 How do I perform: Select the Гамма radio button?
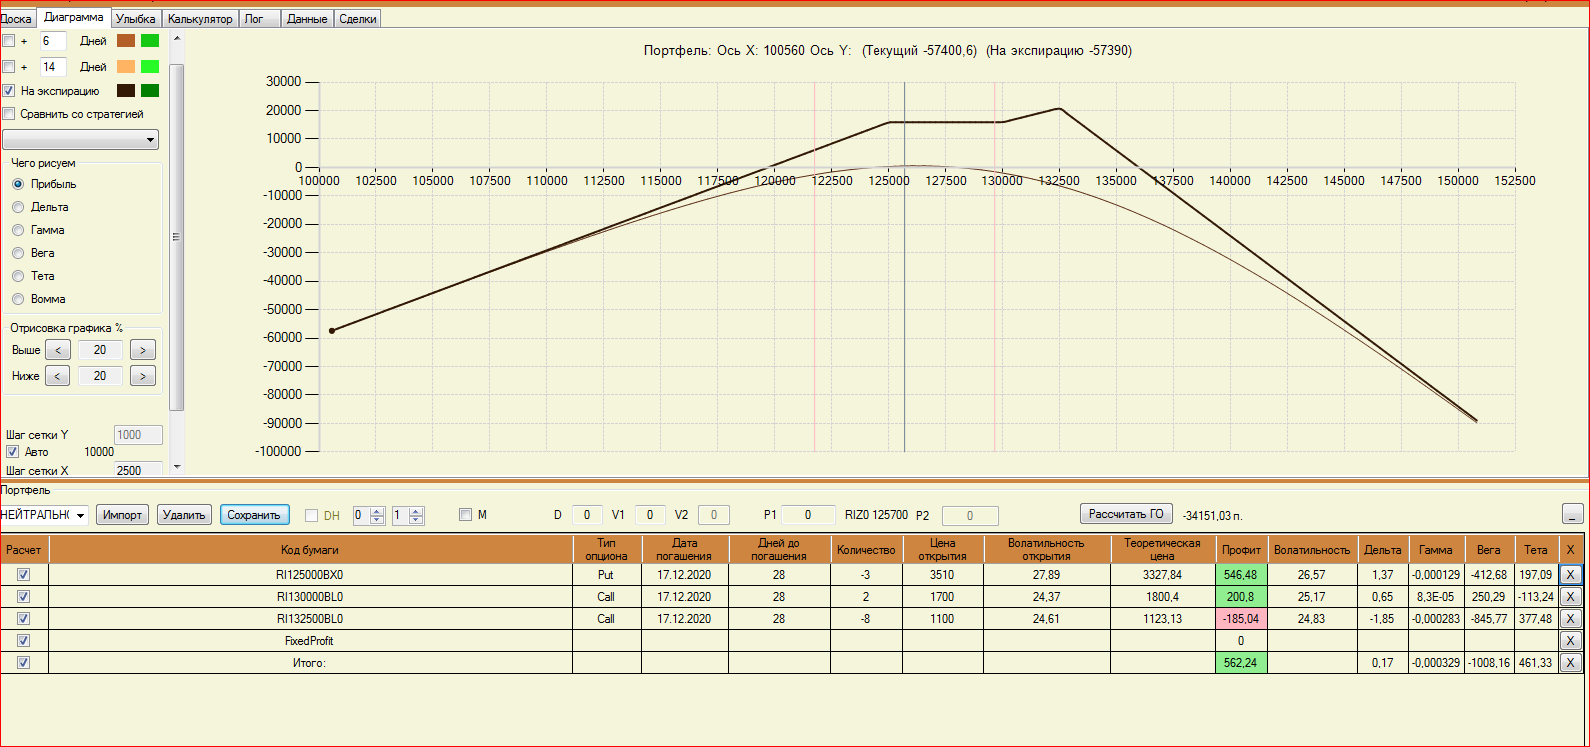(x=18, y=230)
